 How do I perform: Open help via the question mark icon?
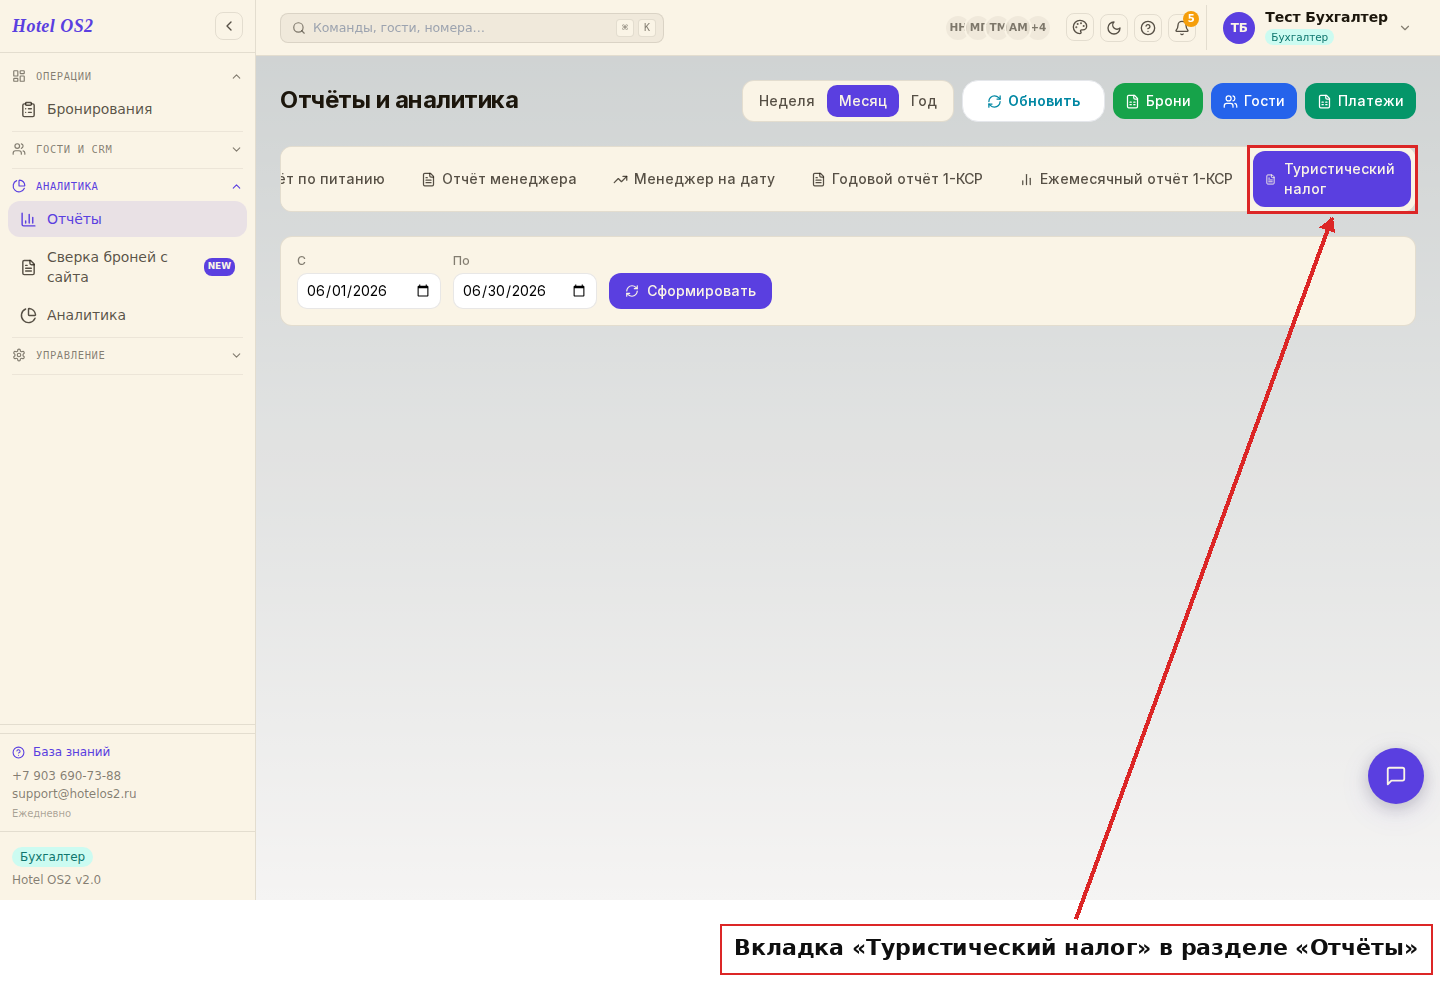point(1148,27)
